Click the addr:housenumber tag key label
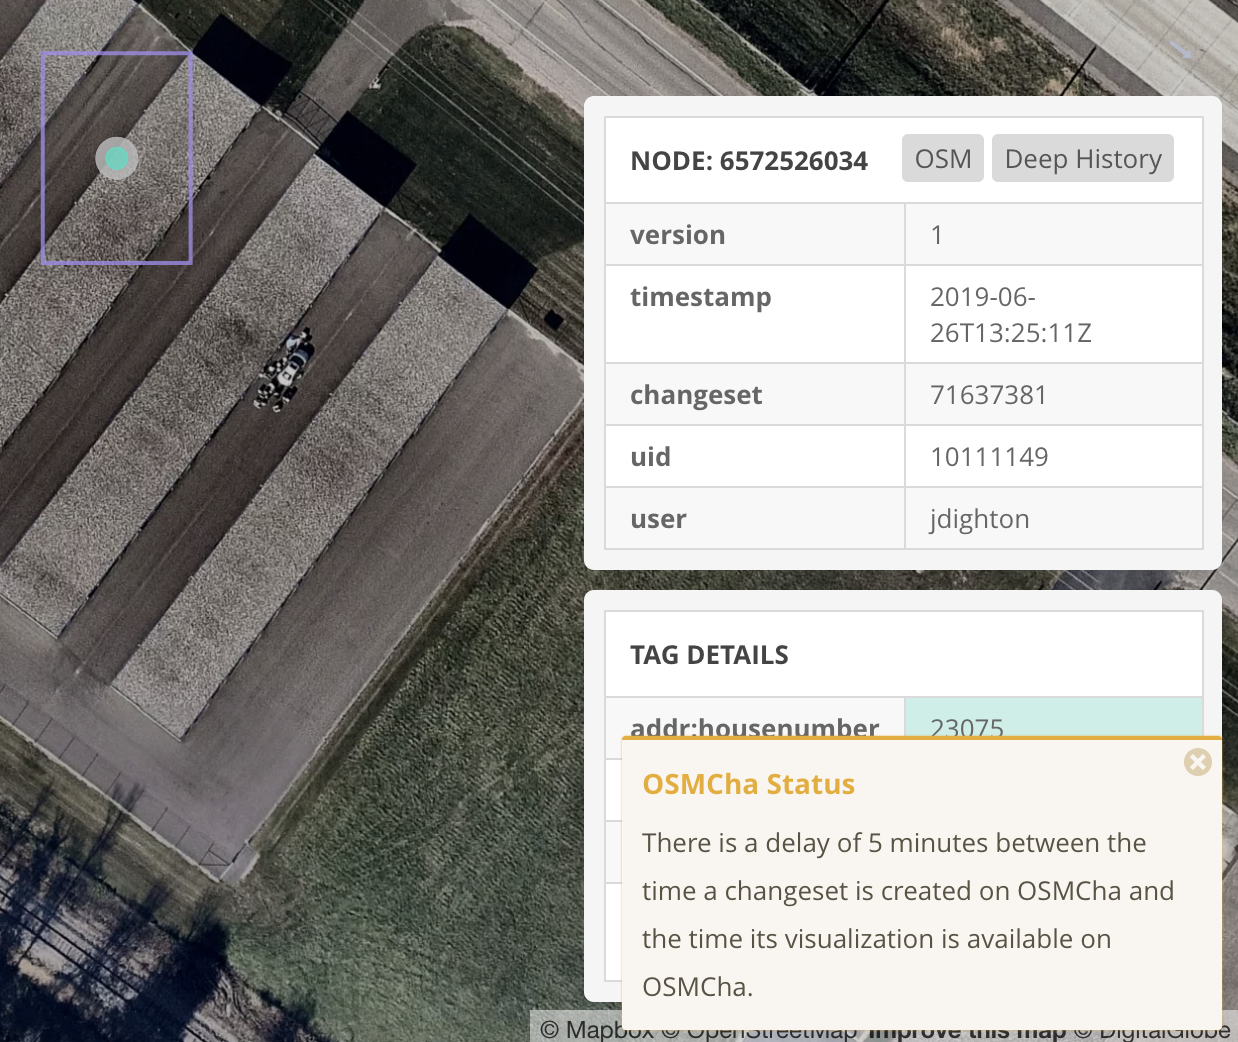This screenshot has height=1042, width=1238. pos(754,729)
